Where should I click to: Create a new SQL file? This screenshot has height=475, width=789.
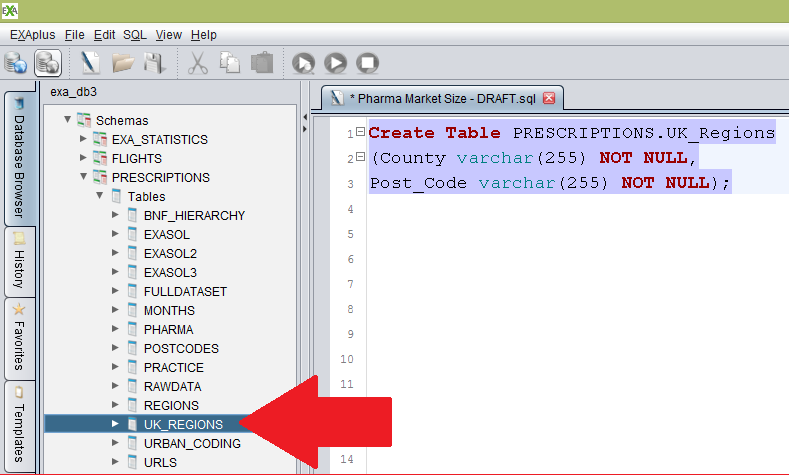(90, 63)
